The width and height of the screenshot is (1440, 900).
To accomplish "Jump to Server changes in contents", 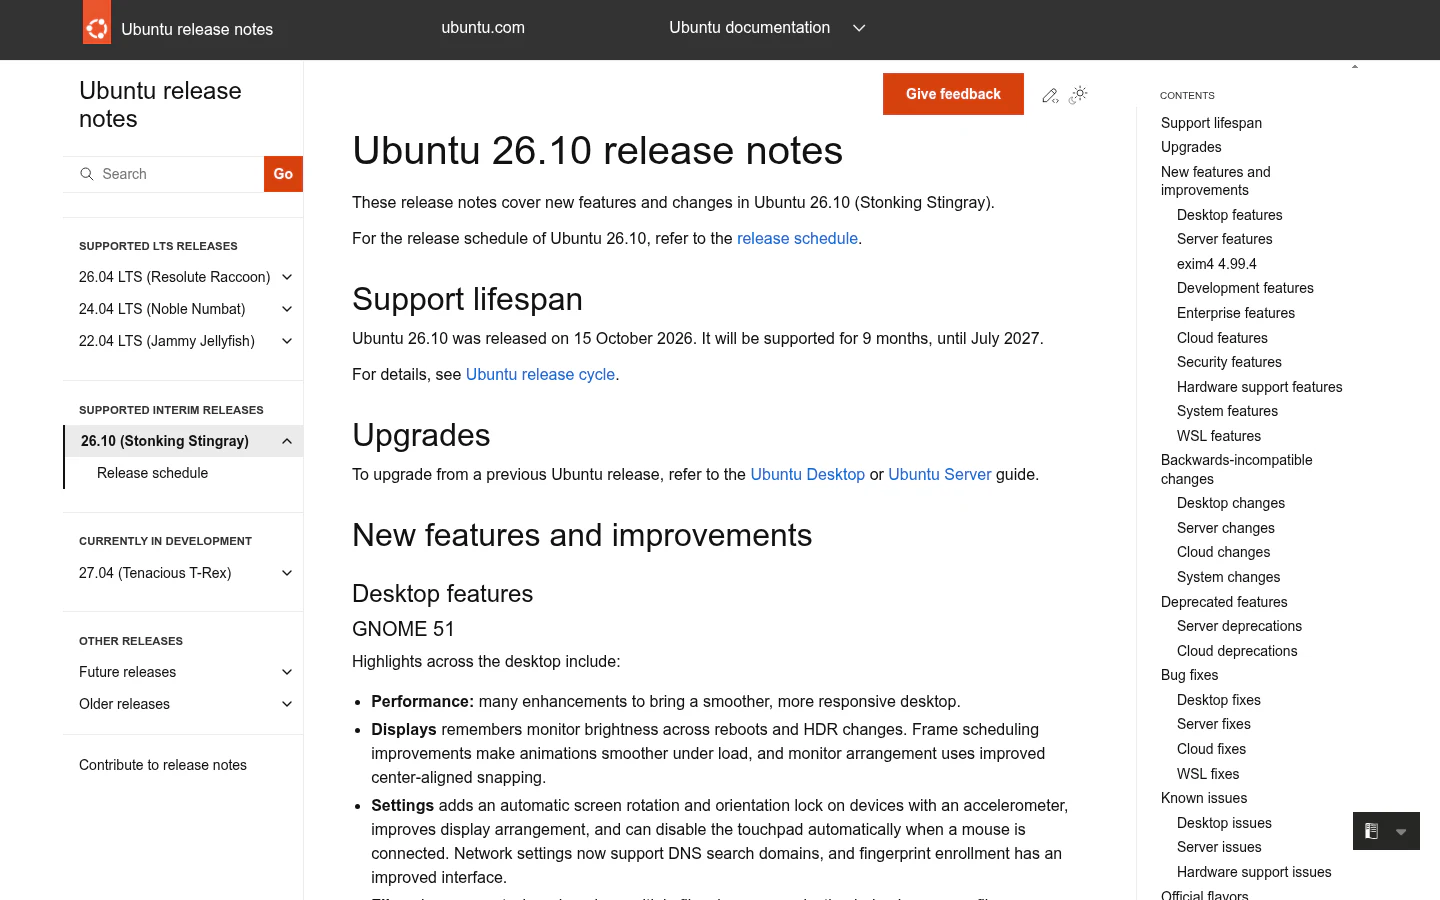I will 1226,528.
